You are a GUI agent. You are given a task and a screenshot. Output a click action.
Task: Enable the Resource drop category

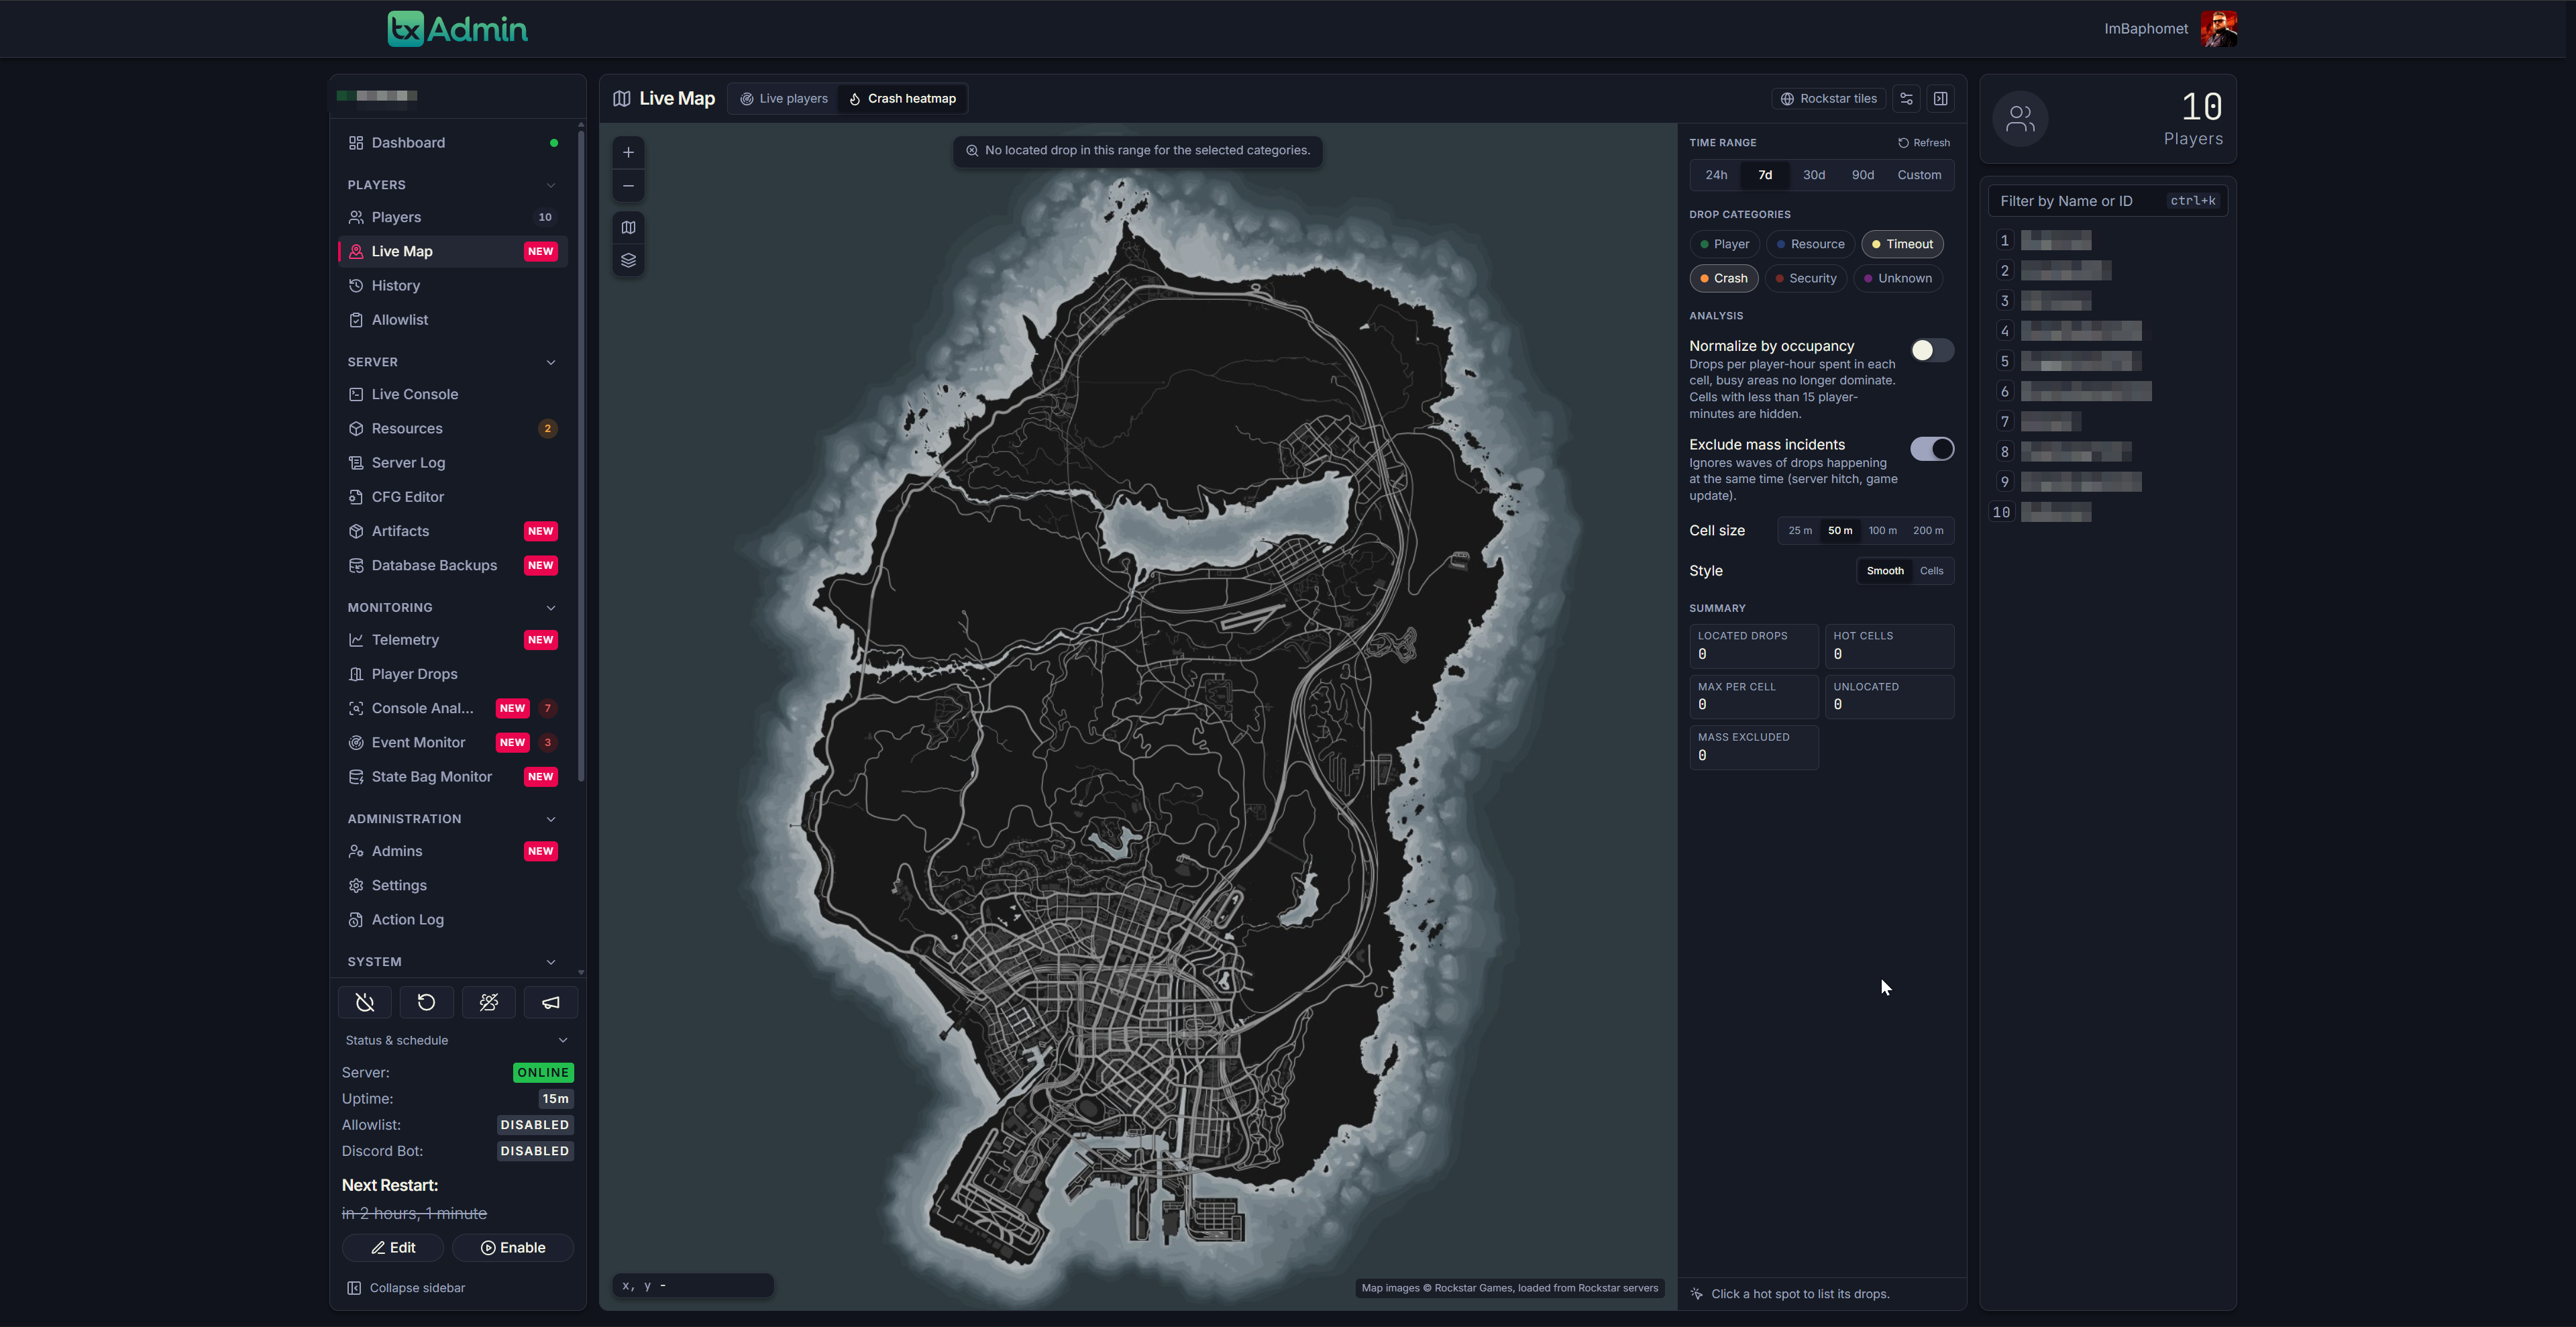click(x=1810, y=244)
